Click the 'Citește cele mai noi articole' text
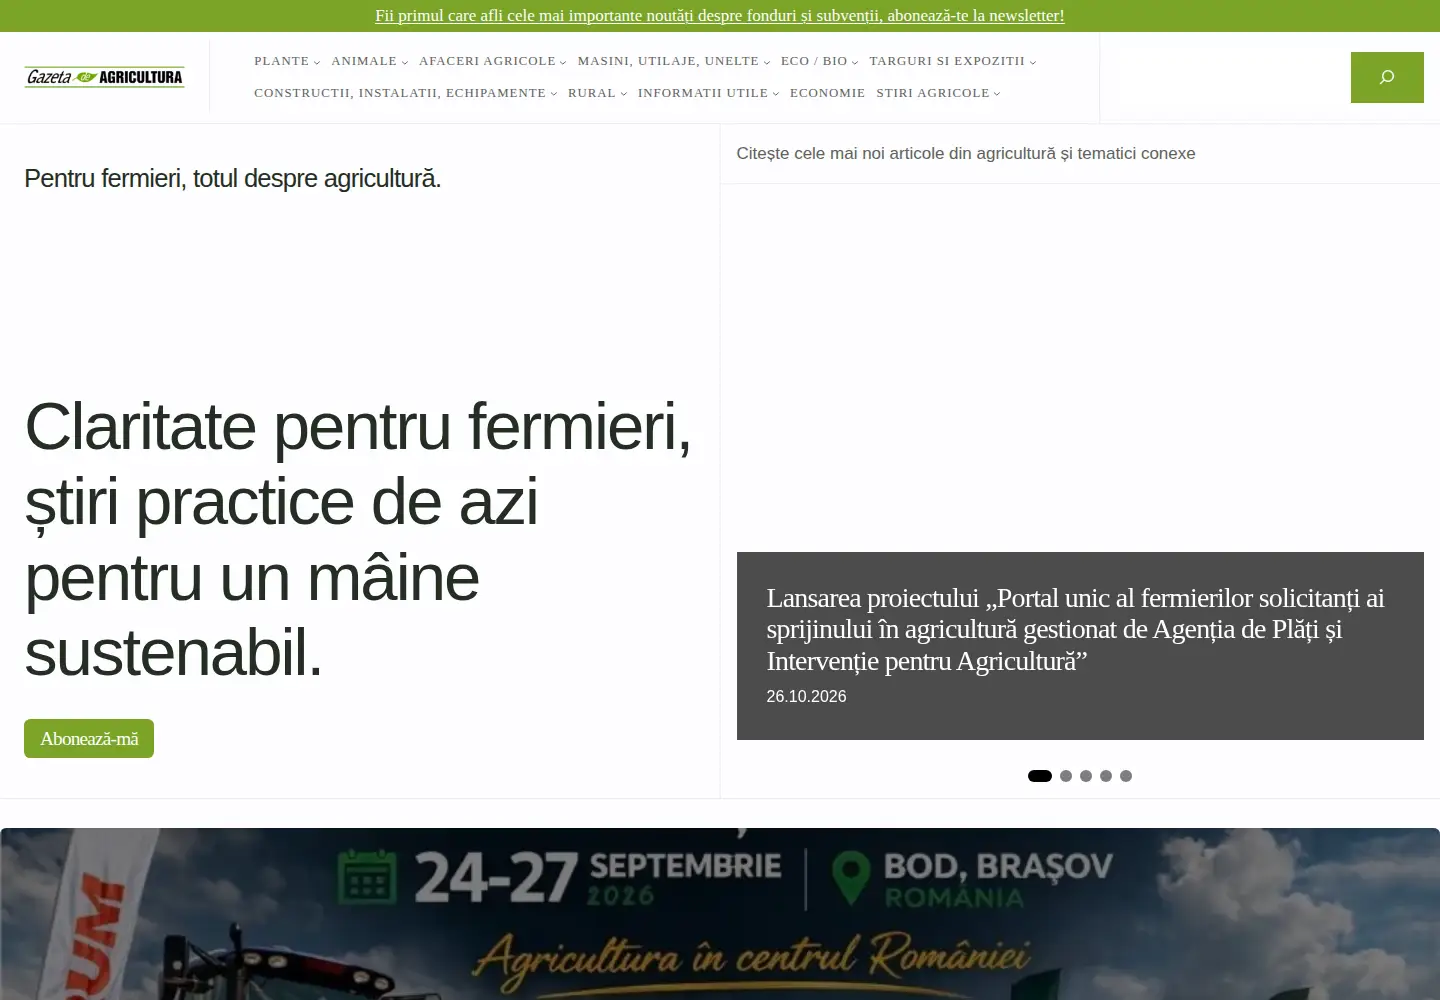The width and height of the screenshot is (1440, 1000). 966,153
